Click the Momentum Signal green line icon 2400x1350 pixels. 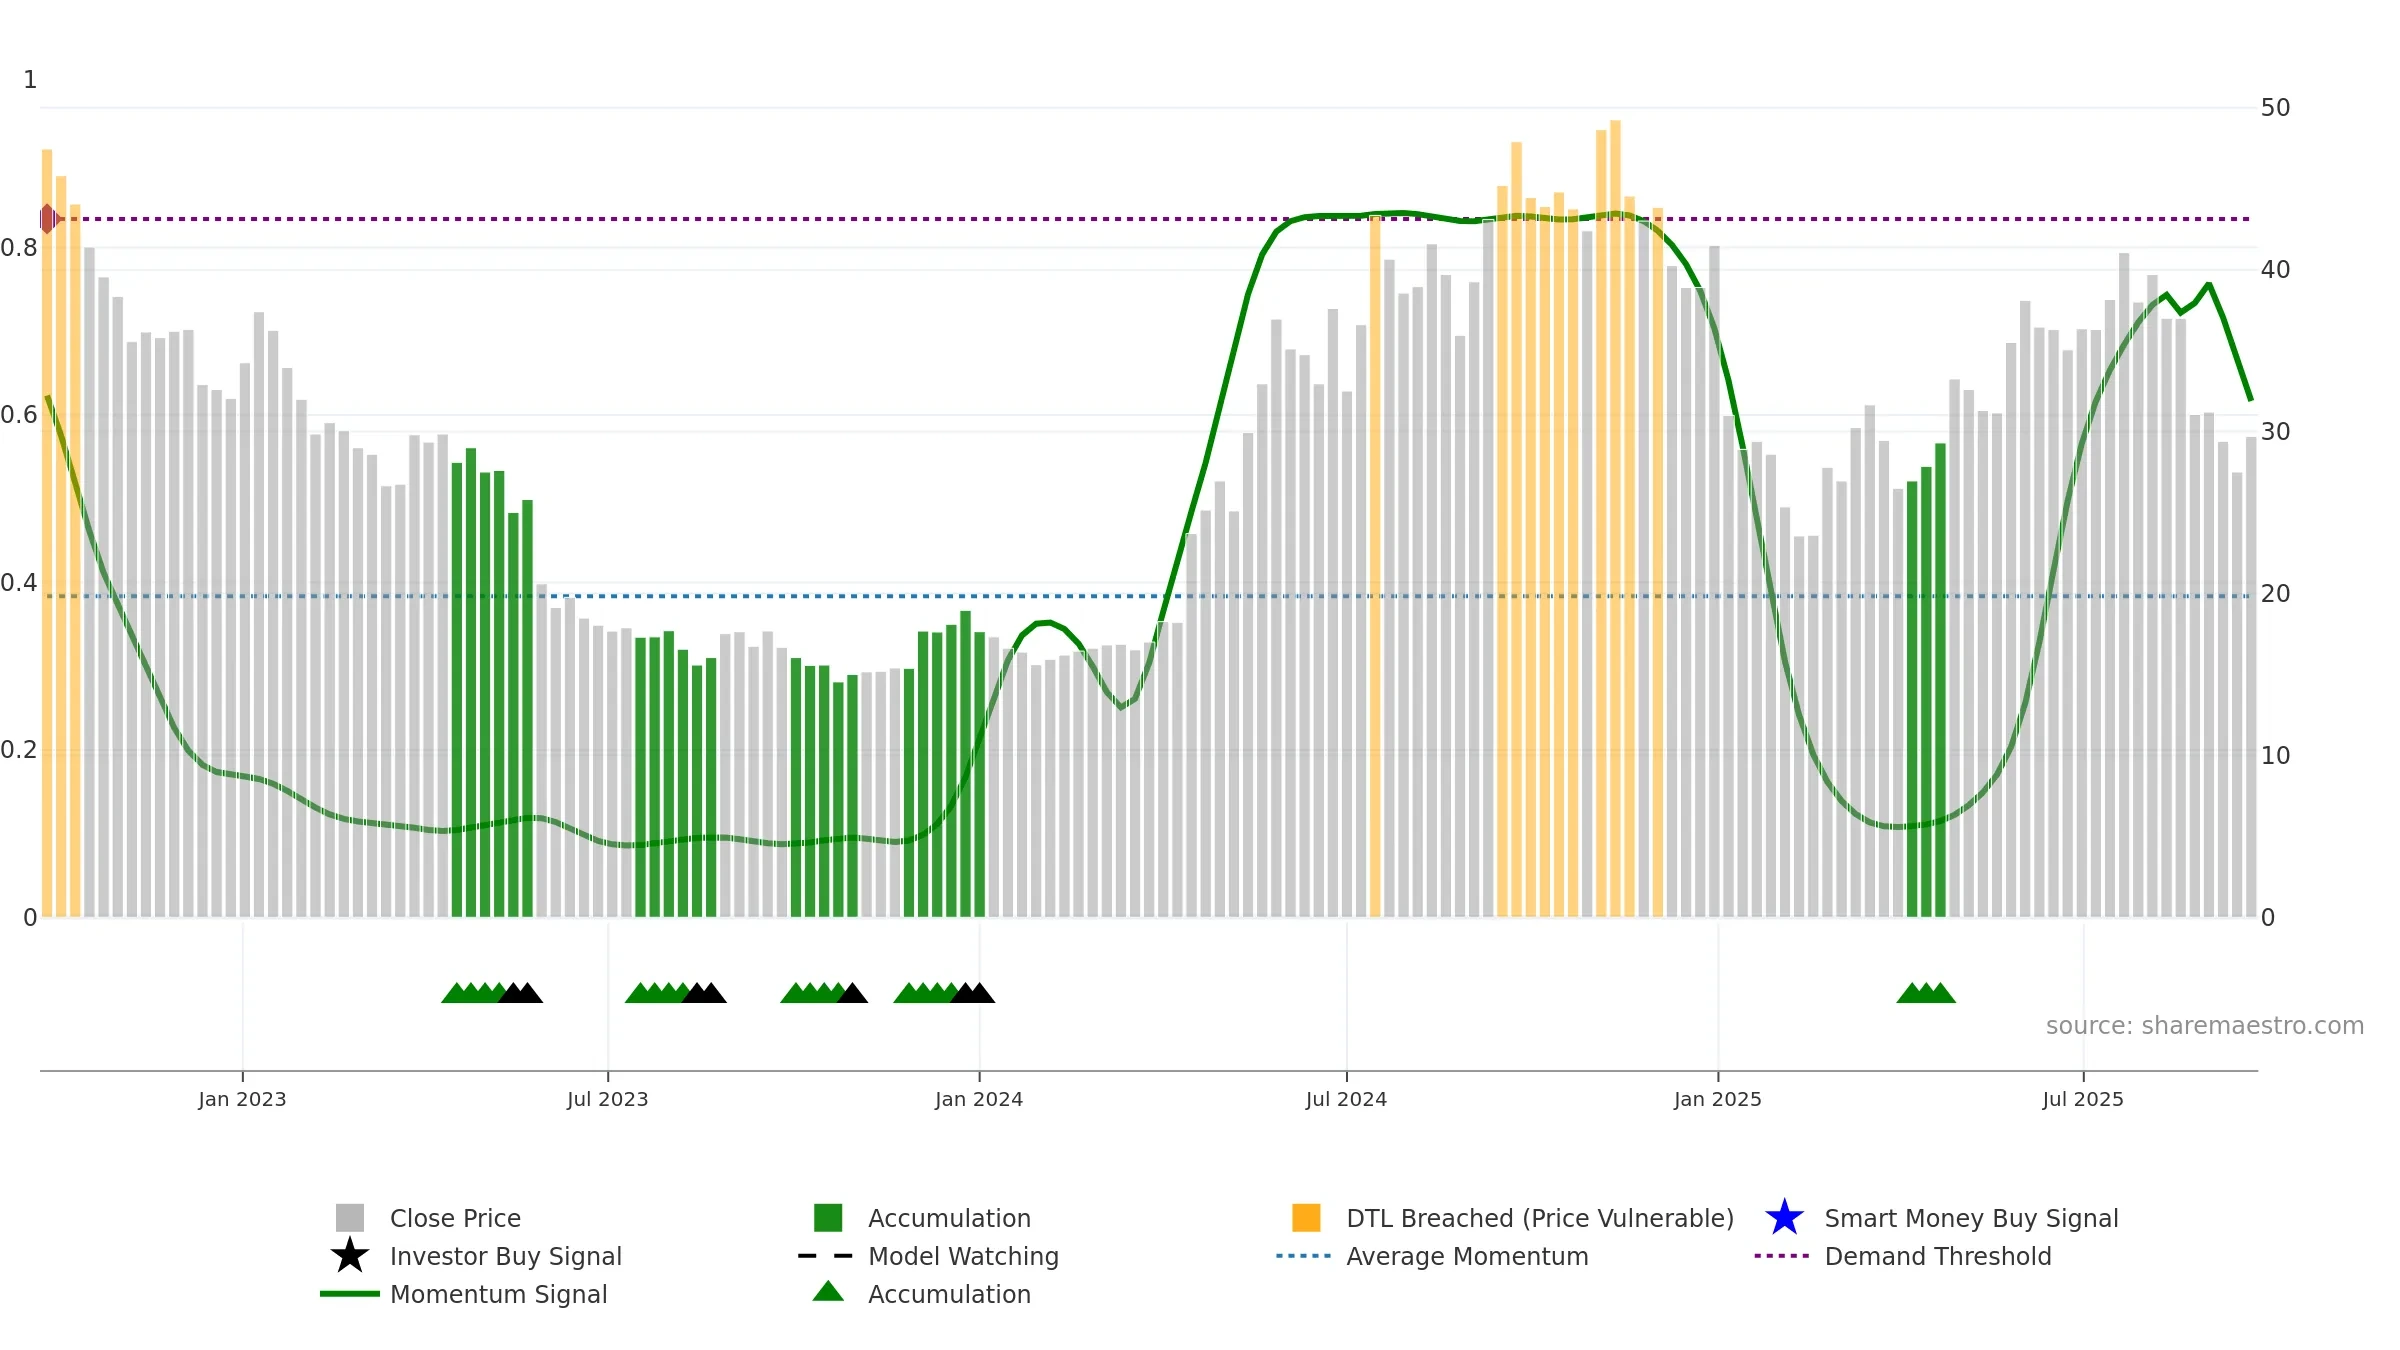tap(350, 1294)
